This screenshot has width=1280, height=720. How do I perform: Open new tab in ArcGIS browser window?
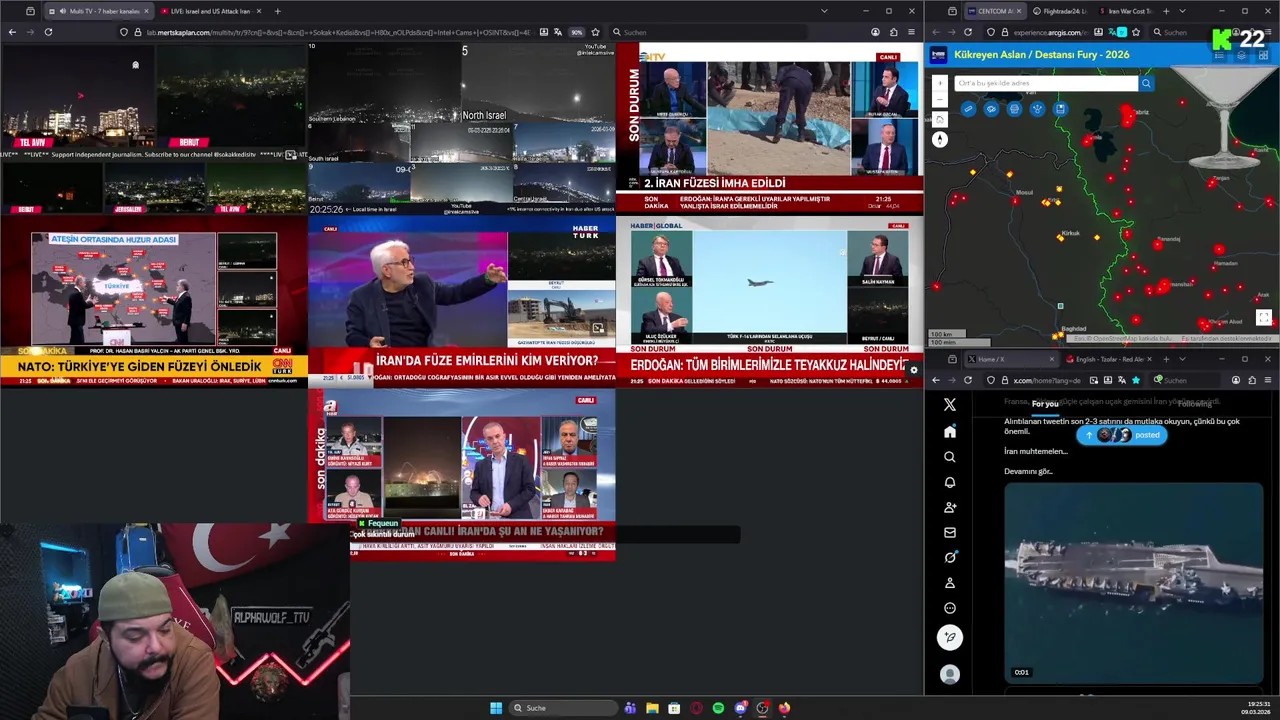1166,11
